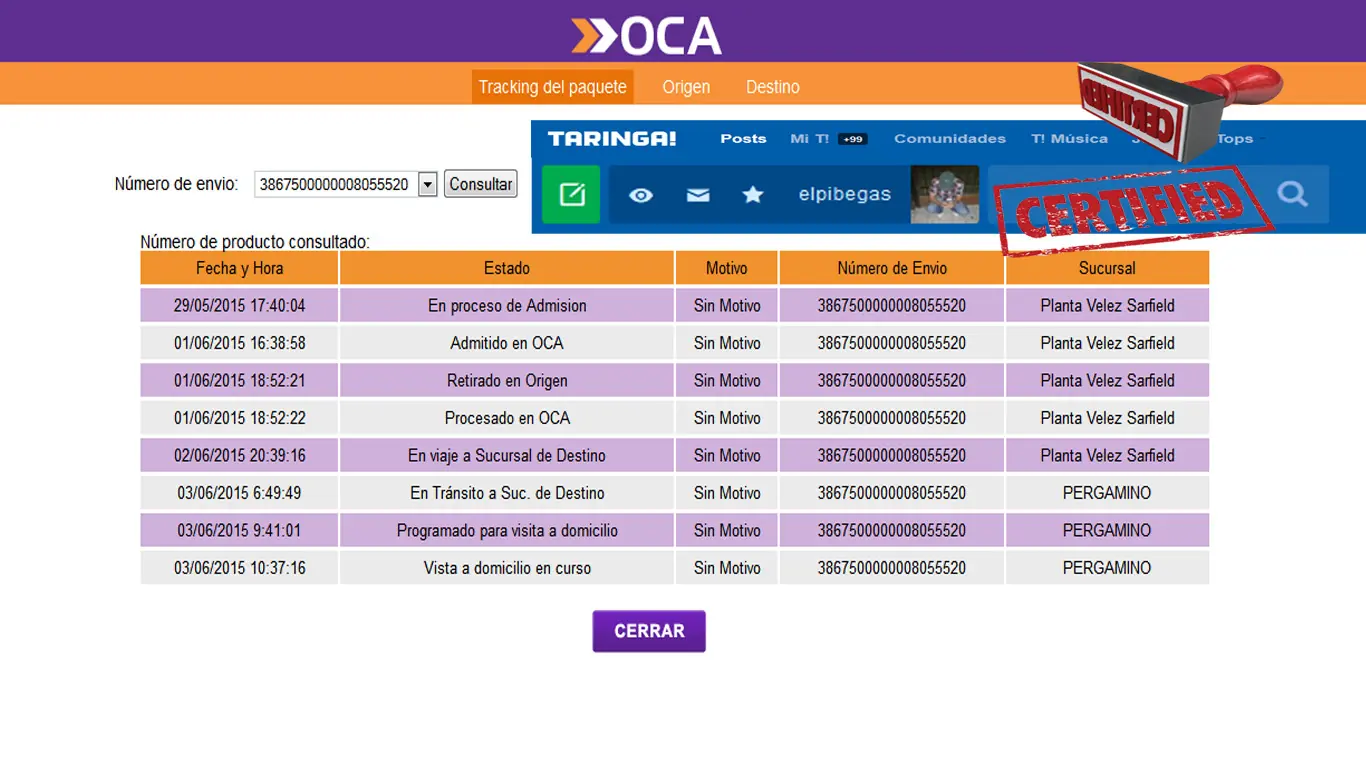The height and width of the screenshot is (768, 1366).
Task: Click the shipment number in the Retirado row
Action: pyautogui.click(x=892, y=381)
